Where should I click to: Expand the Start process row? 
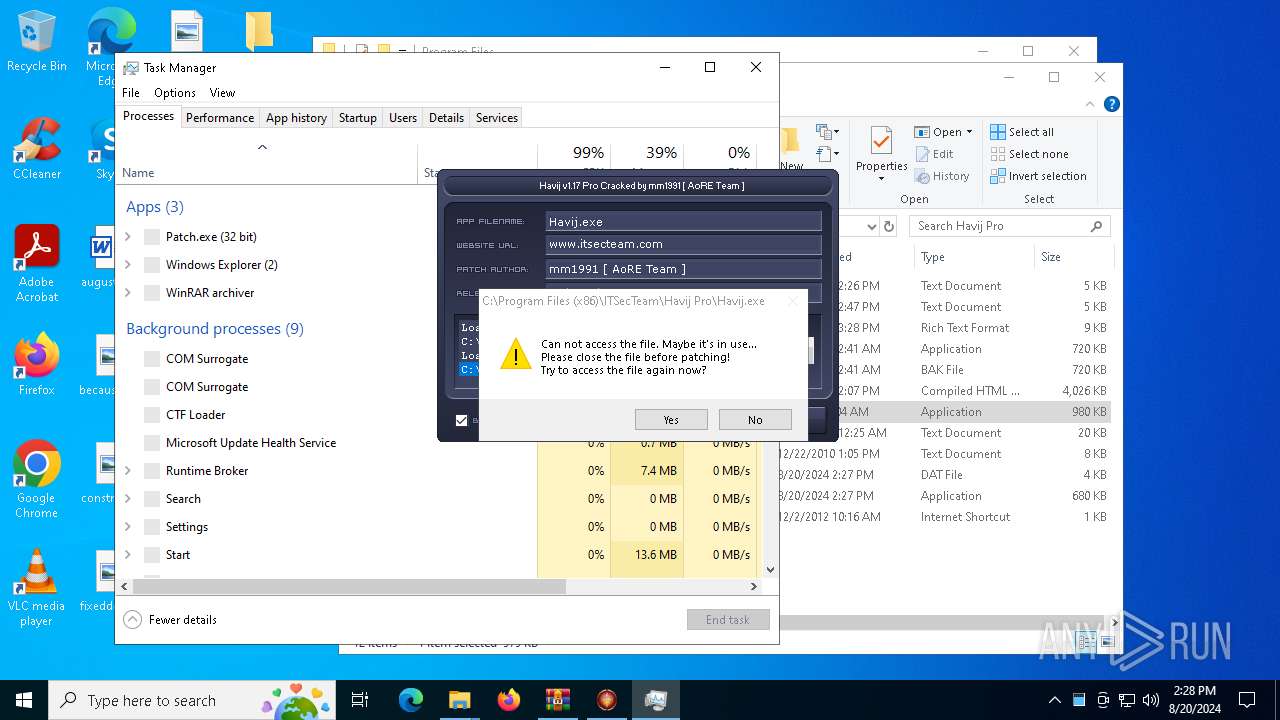[128, 555]
